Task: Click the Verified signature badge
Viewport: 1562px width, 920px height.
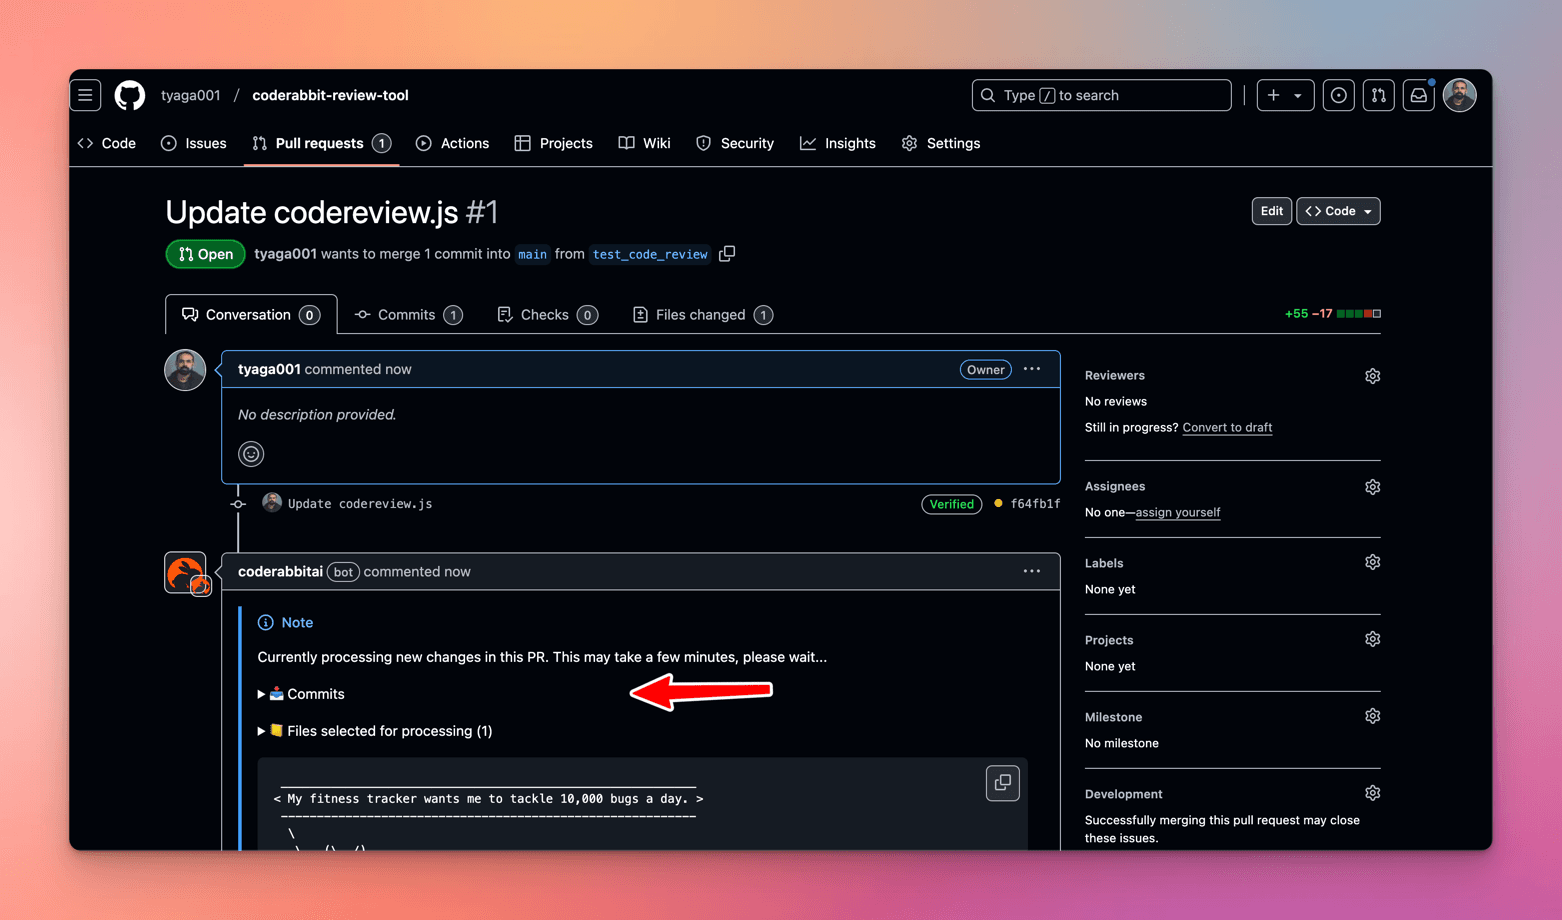Action: pos(951,504)
